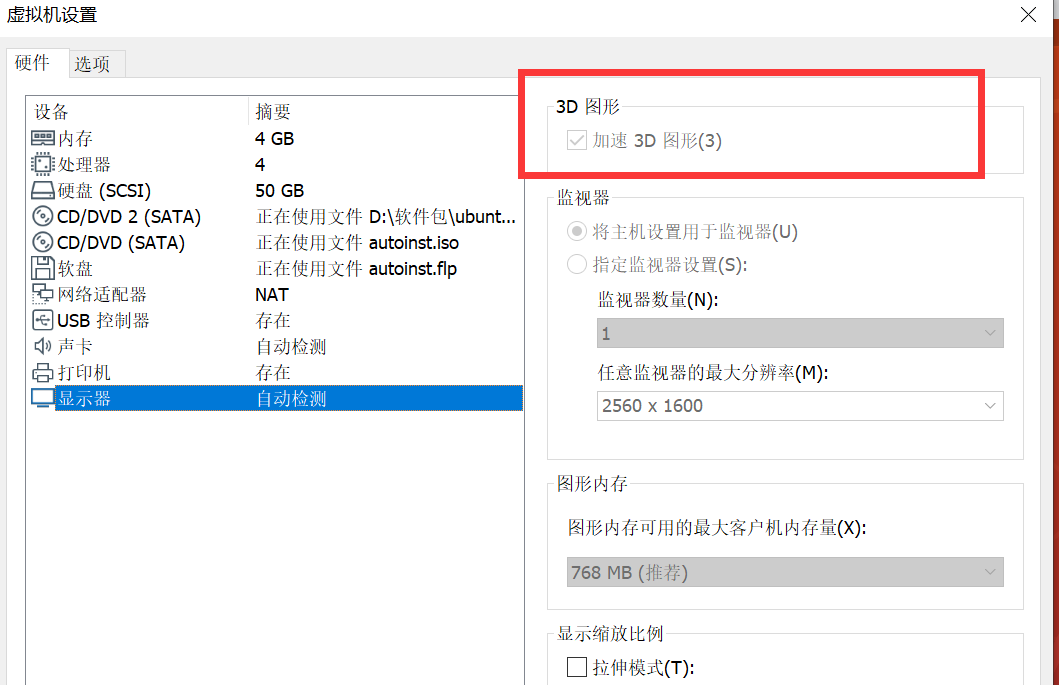Select the USB 控制器 row
The image size is (1059, 685).
tap(276, 320)
